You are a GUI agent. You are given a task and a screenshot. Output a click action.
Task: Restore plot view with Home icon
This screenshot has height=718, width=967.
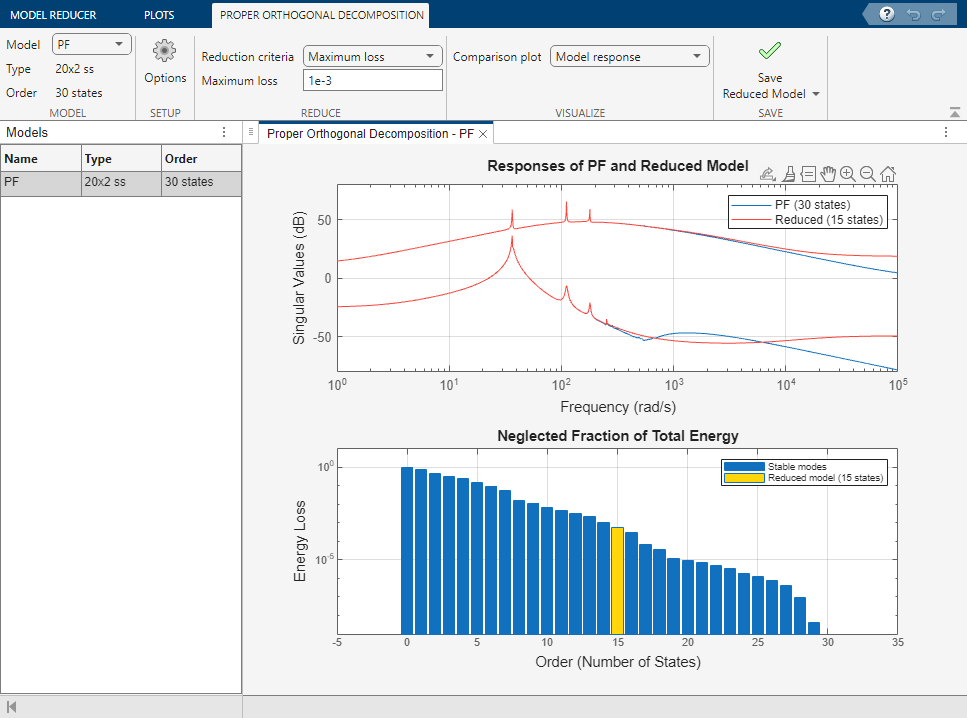pos(888,174)
